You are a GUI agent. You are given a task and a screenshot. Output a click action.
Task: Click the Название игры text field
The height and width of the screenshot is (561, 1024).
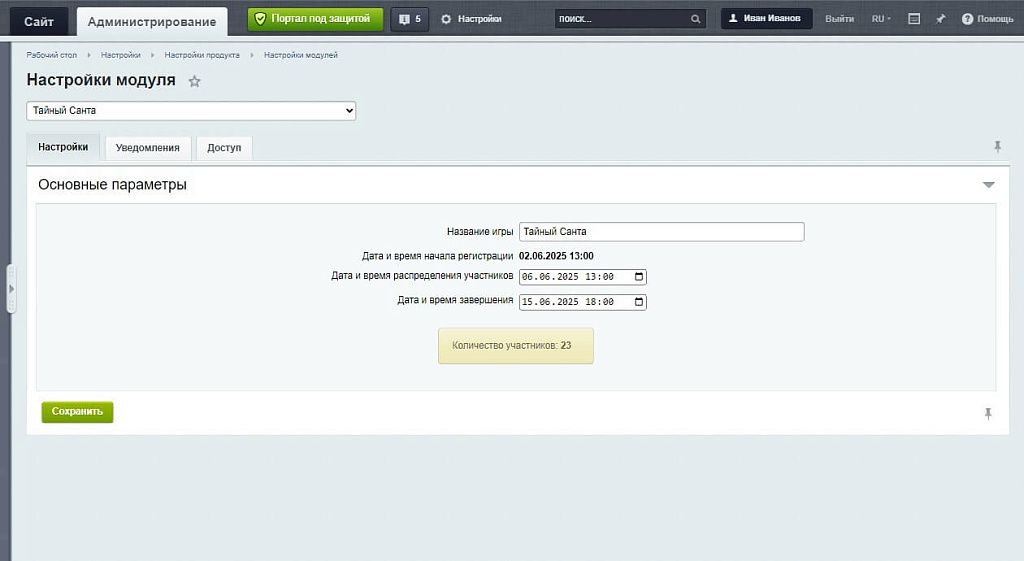(661, 232)
